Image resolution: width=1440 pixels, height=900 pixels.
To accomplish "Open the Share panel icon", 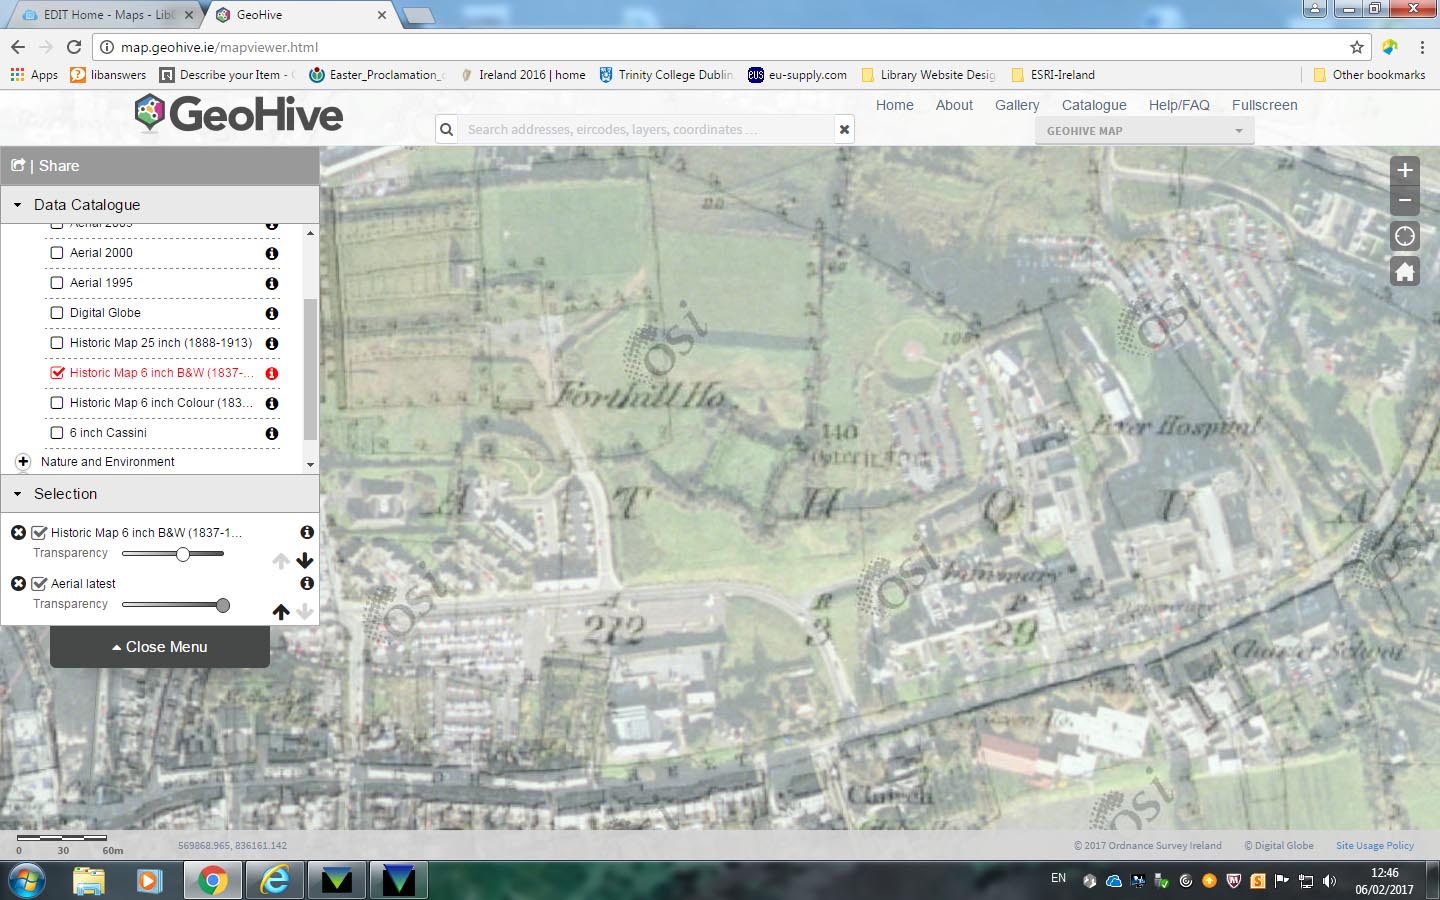I will [18, 165].
